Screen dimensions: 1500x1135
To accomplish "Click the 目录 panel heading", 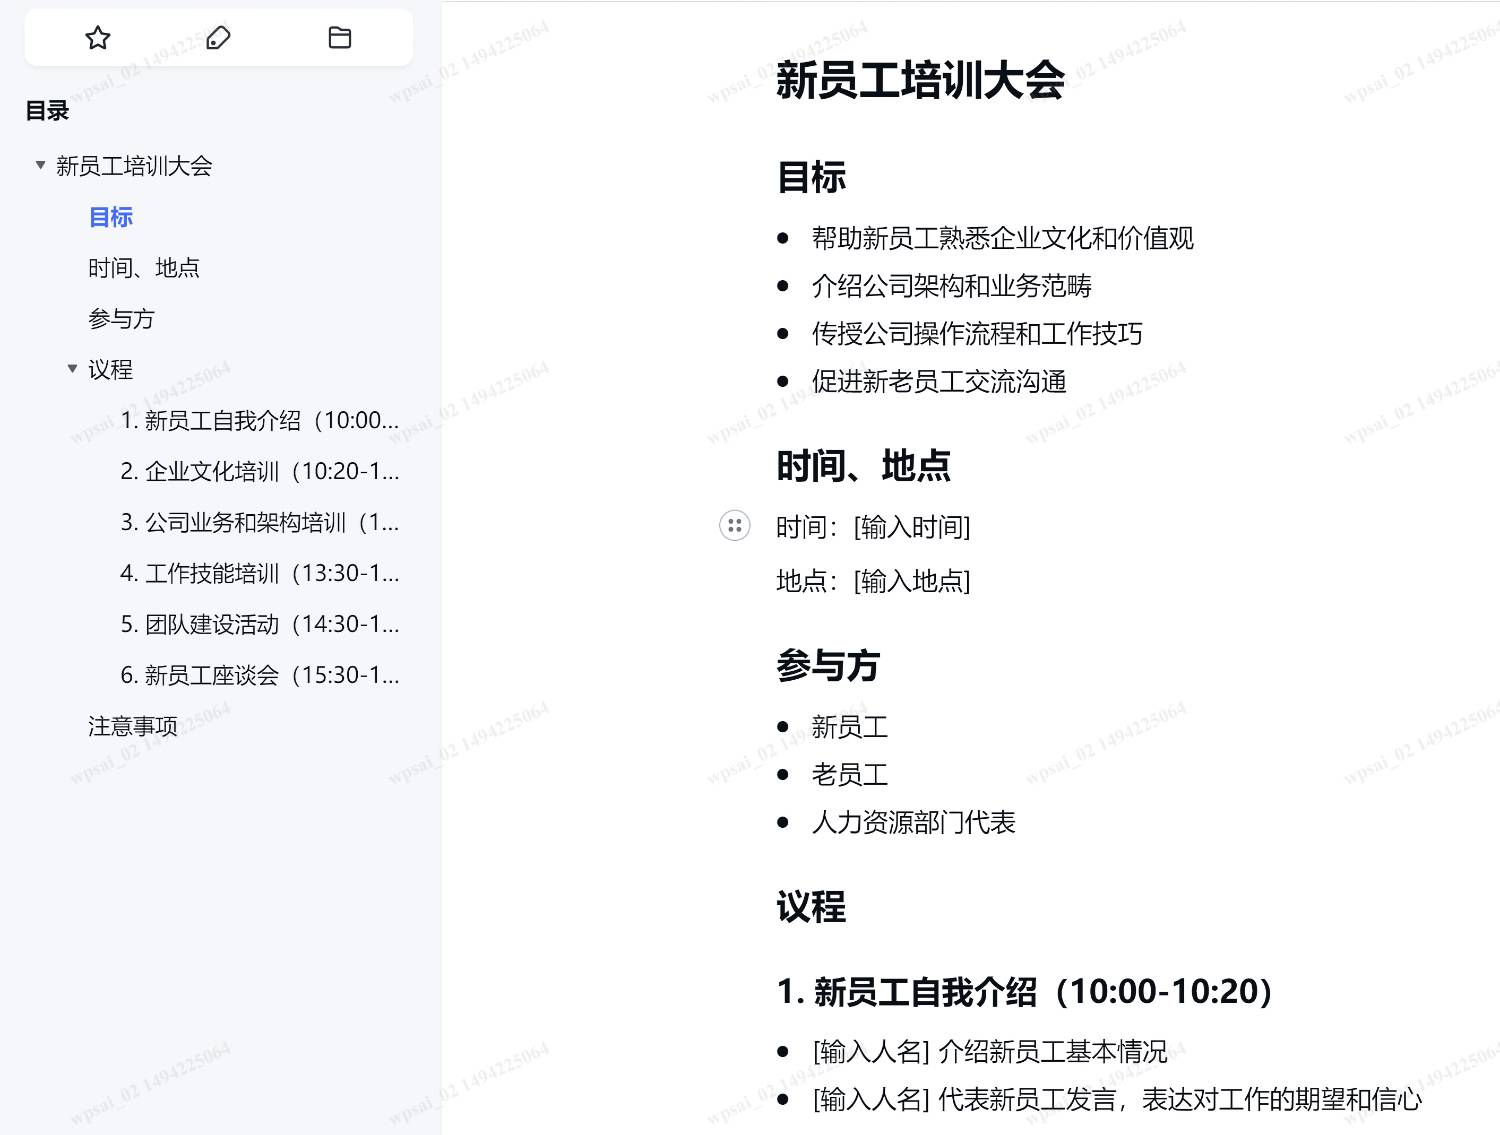I will pos(47,111).
